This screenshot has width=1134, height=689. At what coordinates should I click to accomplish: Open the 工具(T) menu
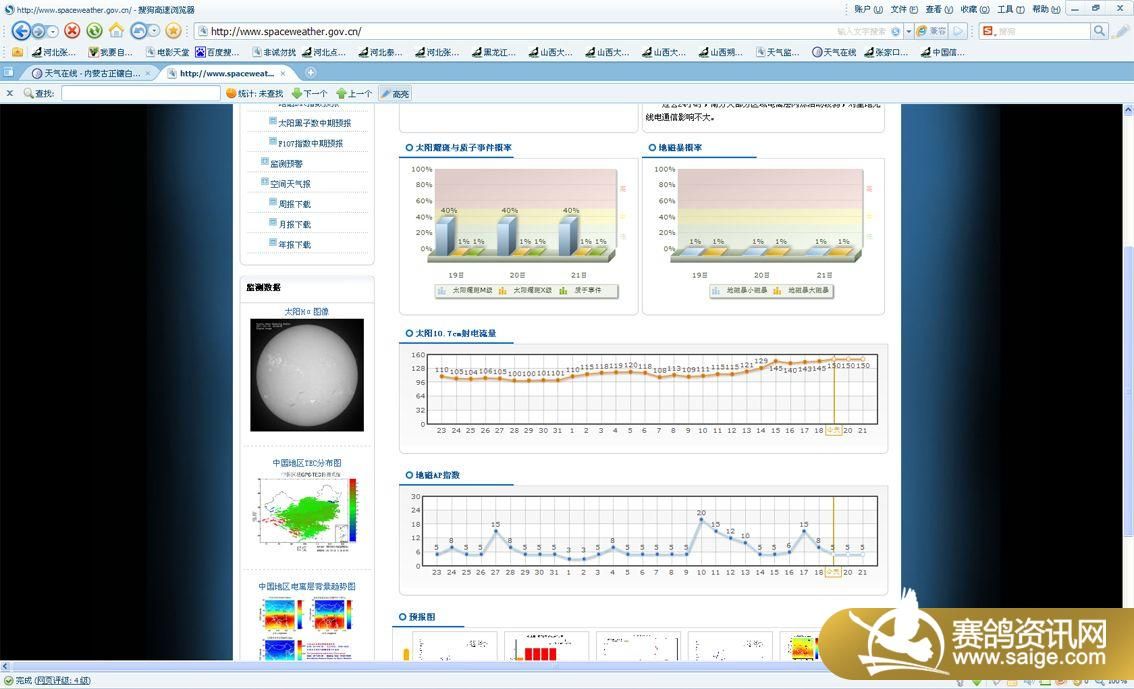tap(1010, 9)
